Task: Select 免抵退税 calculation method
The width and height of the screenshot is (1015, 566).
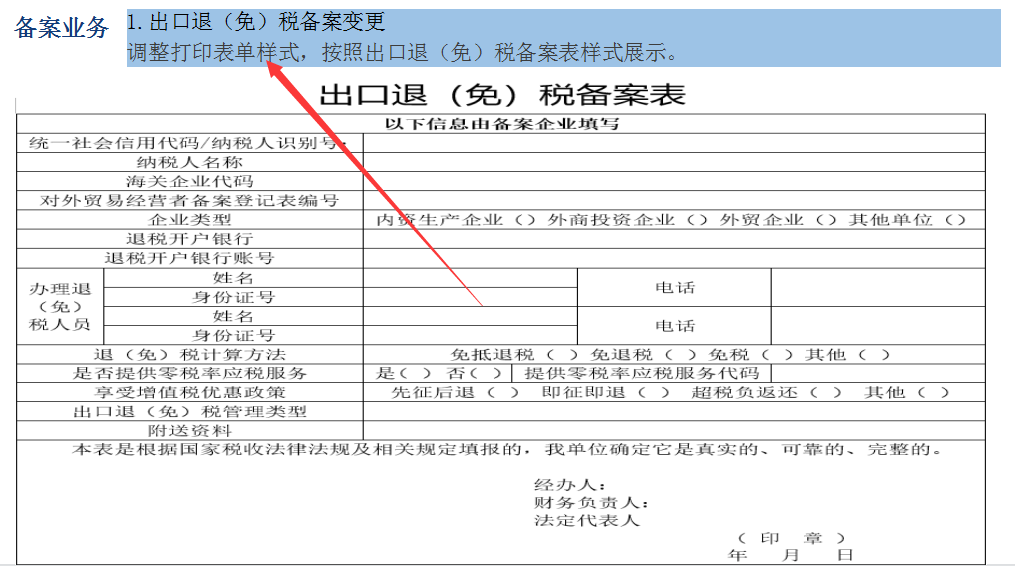Action: 560,355
